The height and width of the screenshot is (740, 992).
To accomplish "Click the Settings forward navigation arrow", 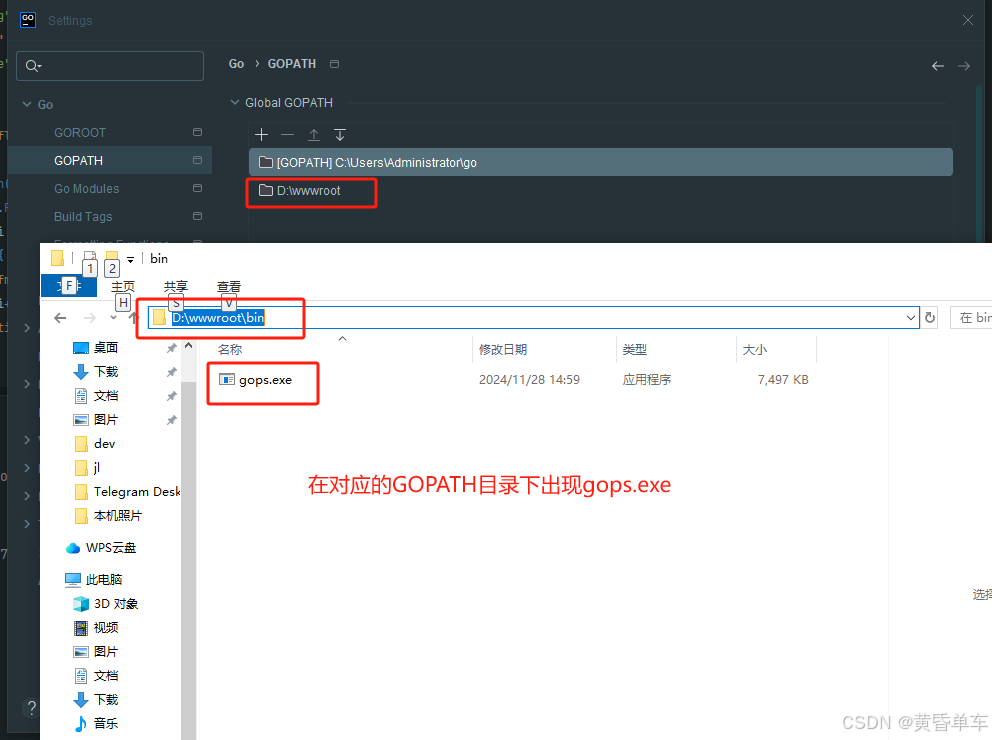I will (x=964, y=66).
